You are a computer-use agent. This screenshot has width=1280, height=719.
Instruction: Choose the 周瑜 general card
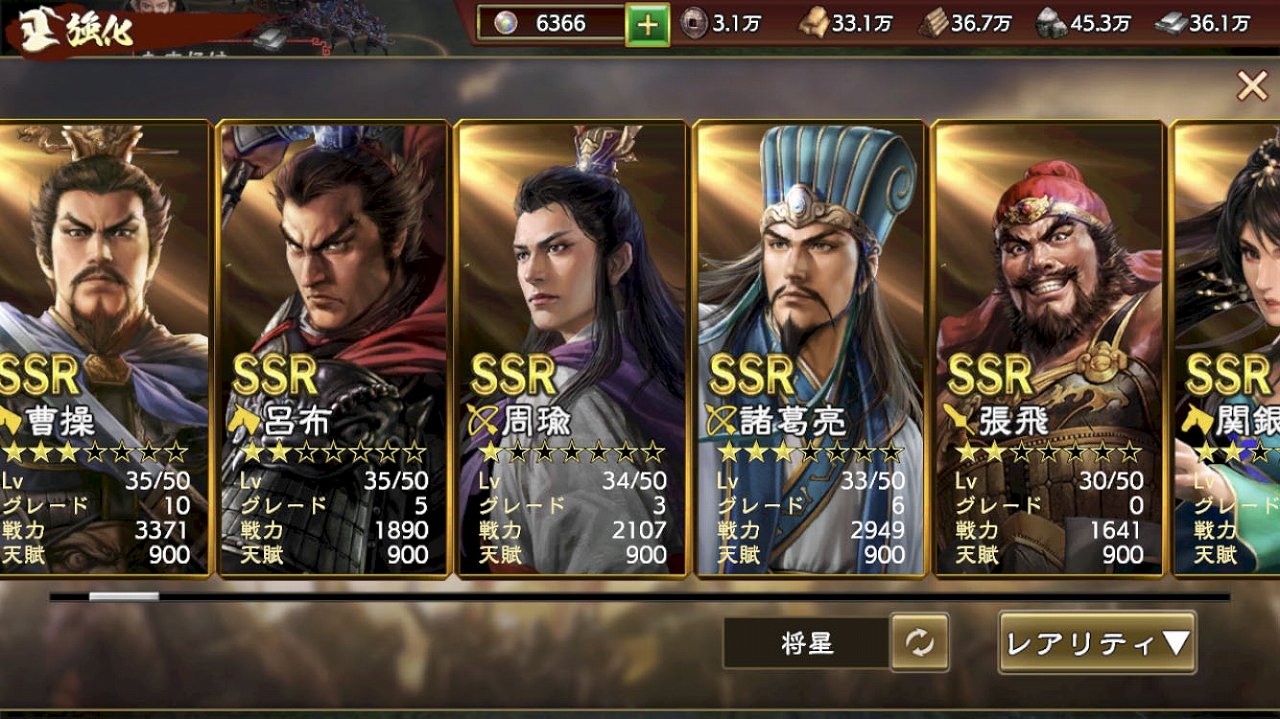pos(572,348)
